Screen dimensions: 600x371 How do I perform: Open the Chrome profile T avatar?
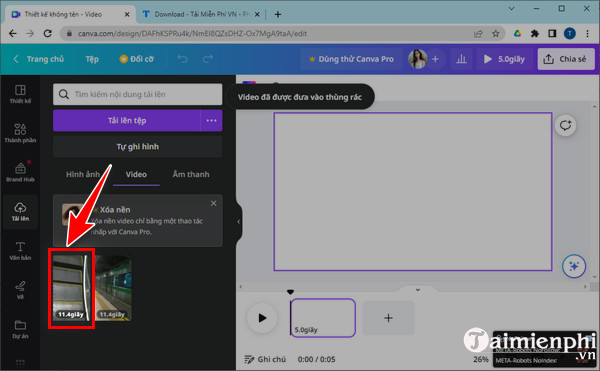(x=569, y=34)
